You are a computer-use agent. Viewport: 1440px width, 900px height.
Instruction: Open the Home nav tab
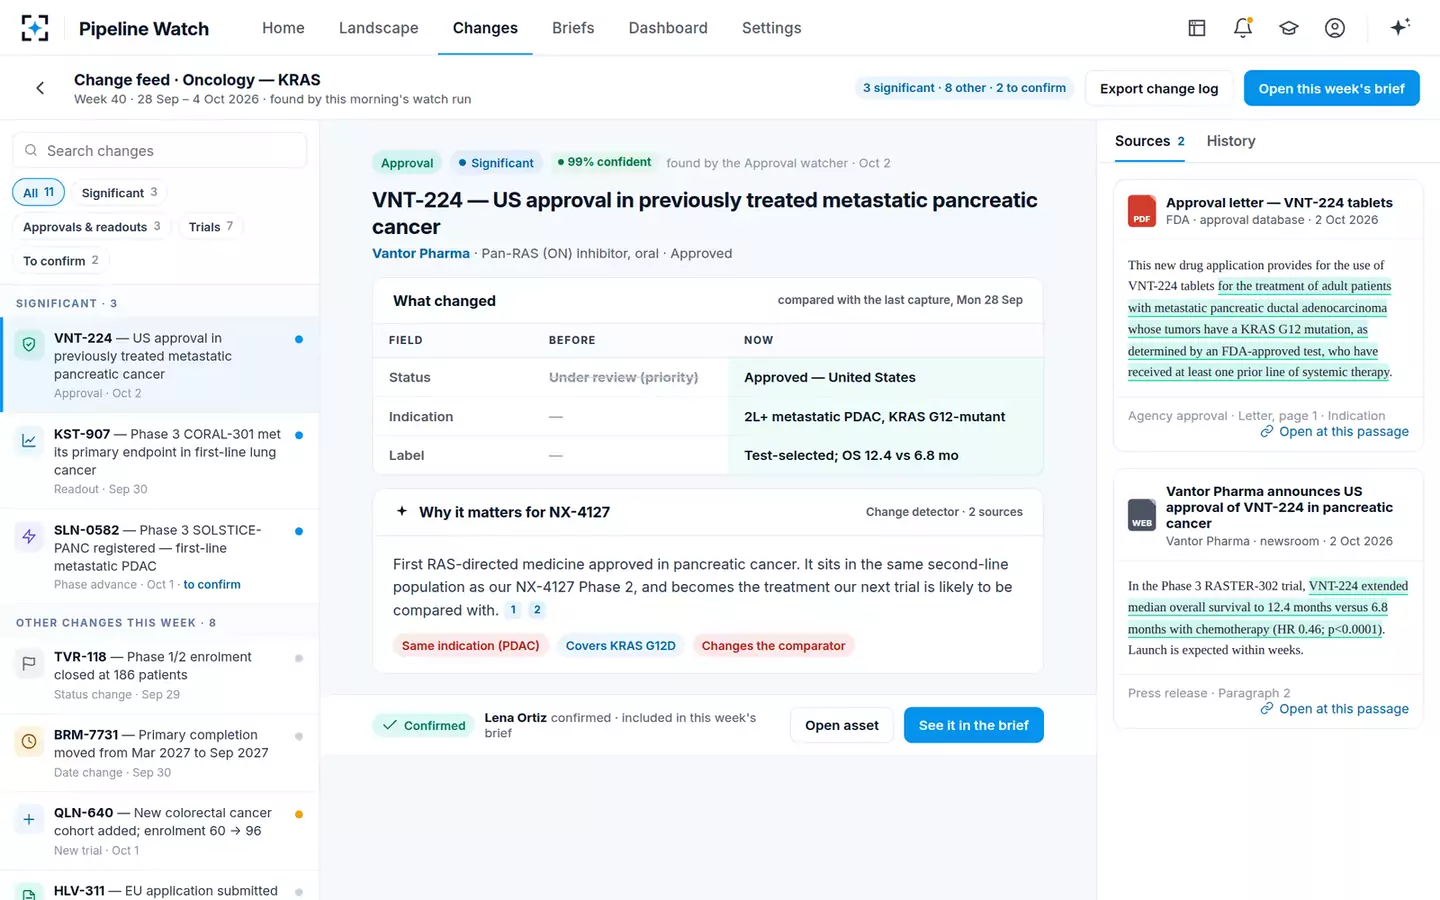coord(283,28)
